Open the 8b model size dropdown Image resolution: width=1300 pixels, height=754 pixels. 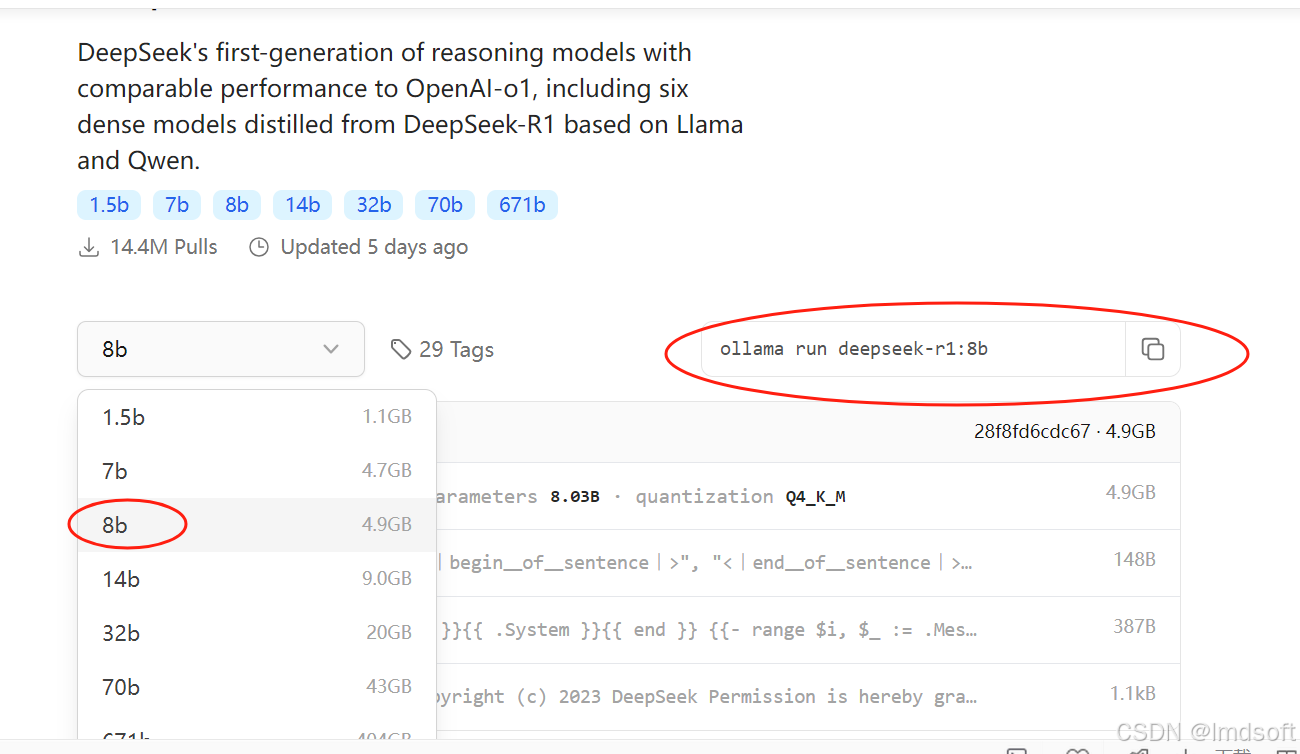click(221, 349)
